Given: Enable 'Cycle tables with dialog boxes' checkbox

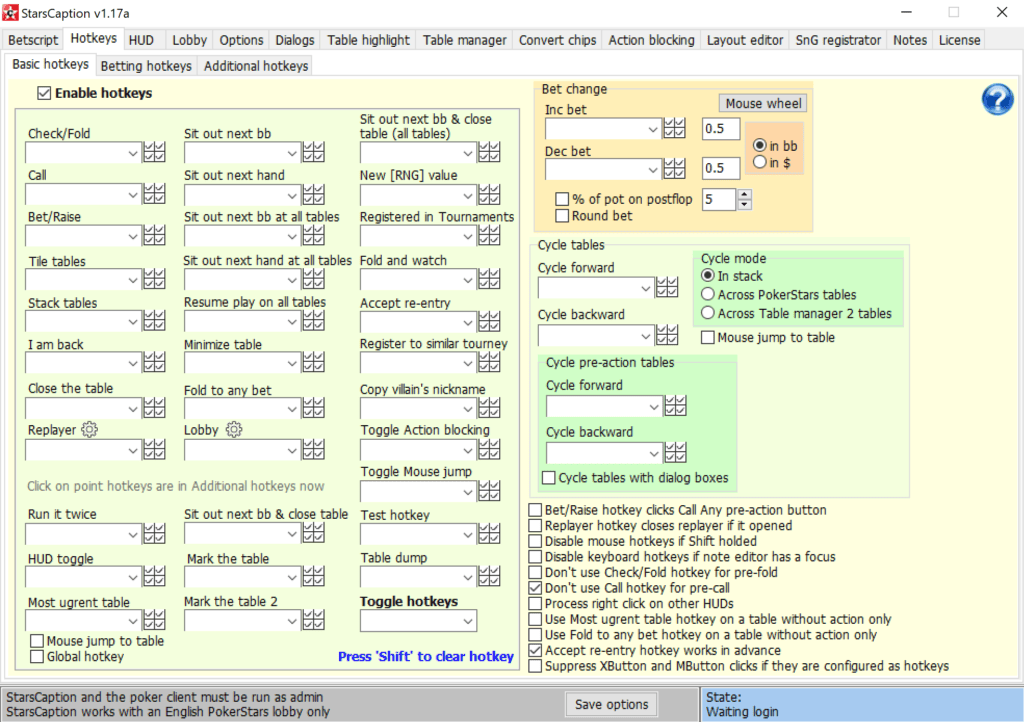Looking at the screenshot, I should tap(549, 478).
